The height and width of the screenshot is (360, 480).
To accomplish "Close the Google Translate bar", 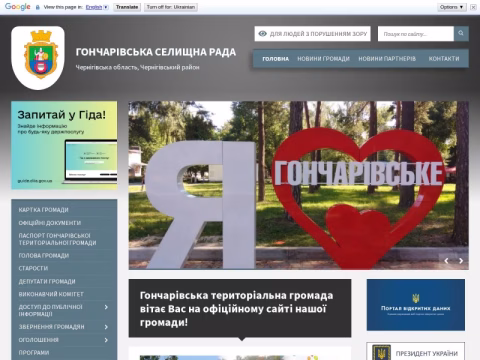I will coord(473,7).
